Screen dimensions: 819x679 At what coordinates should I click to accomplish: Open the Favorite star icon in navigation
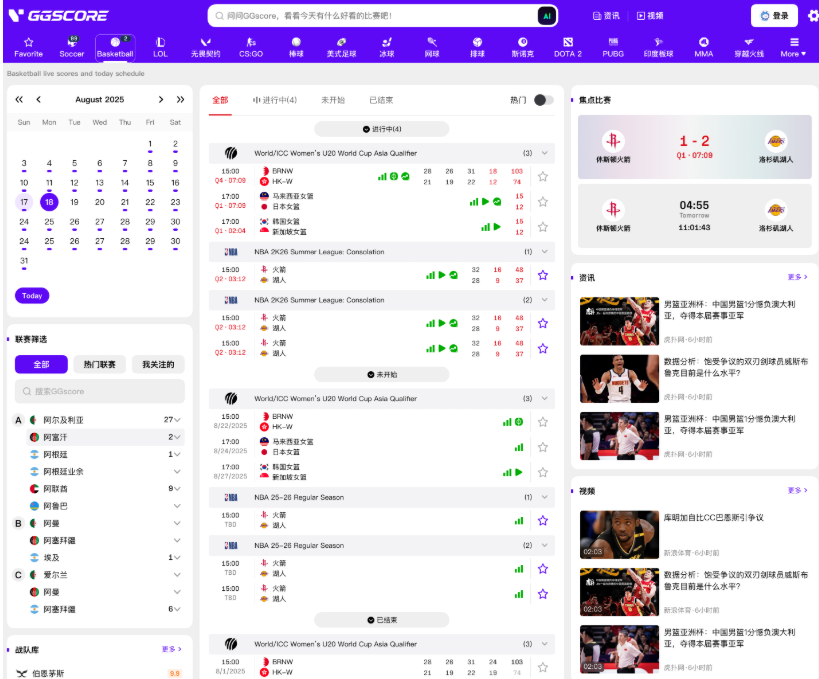pyautogui.click(x=28, y=42)
